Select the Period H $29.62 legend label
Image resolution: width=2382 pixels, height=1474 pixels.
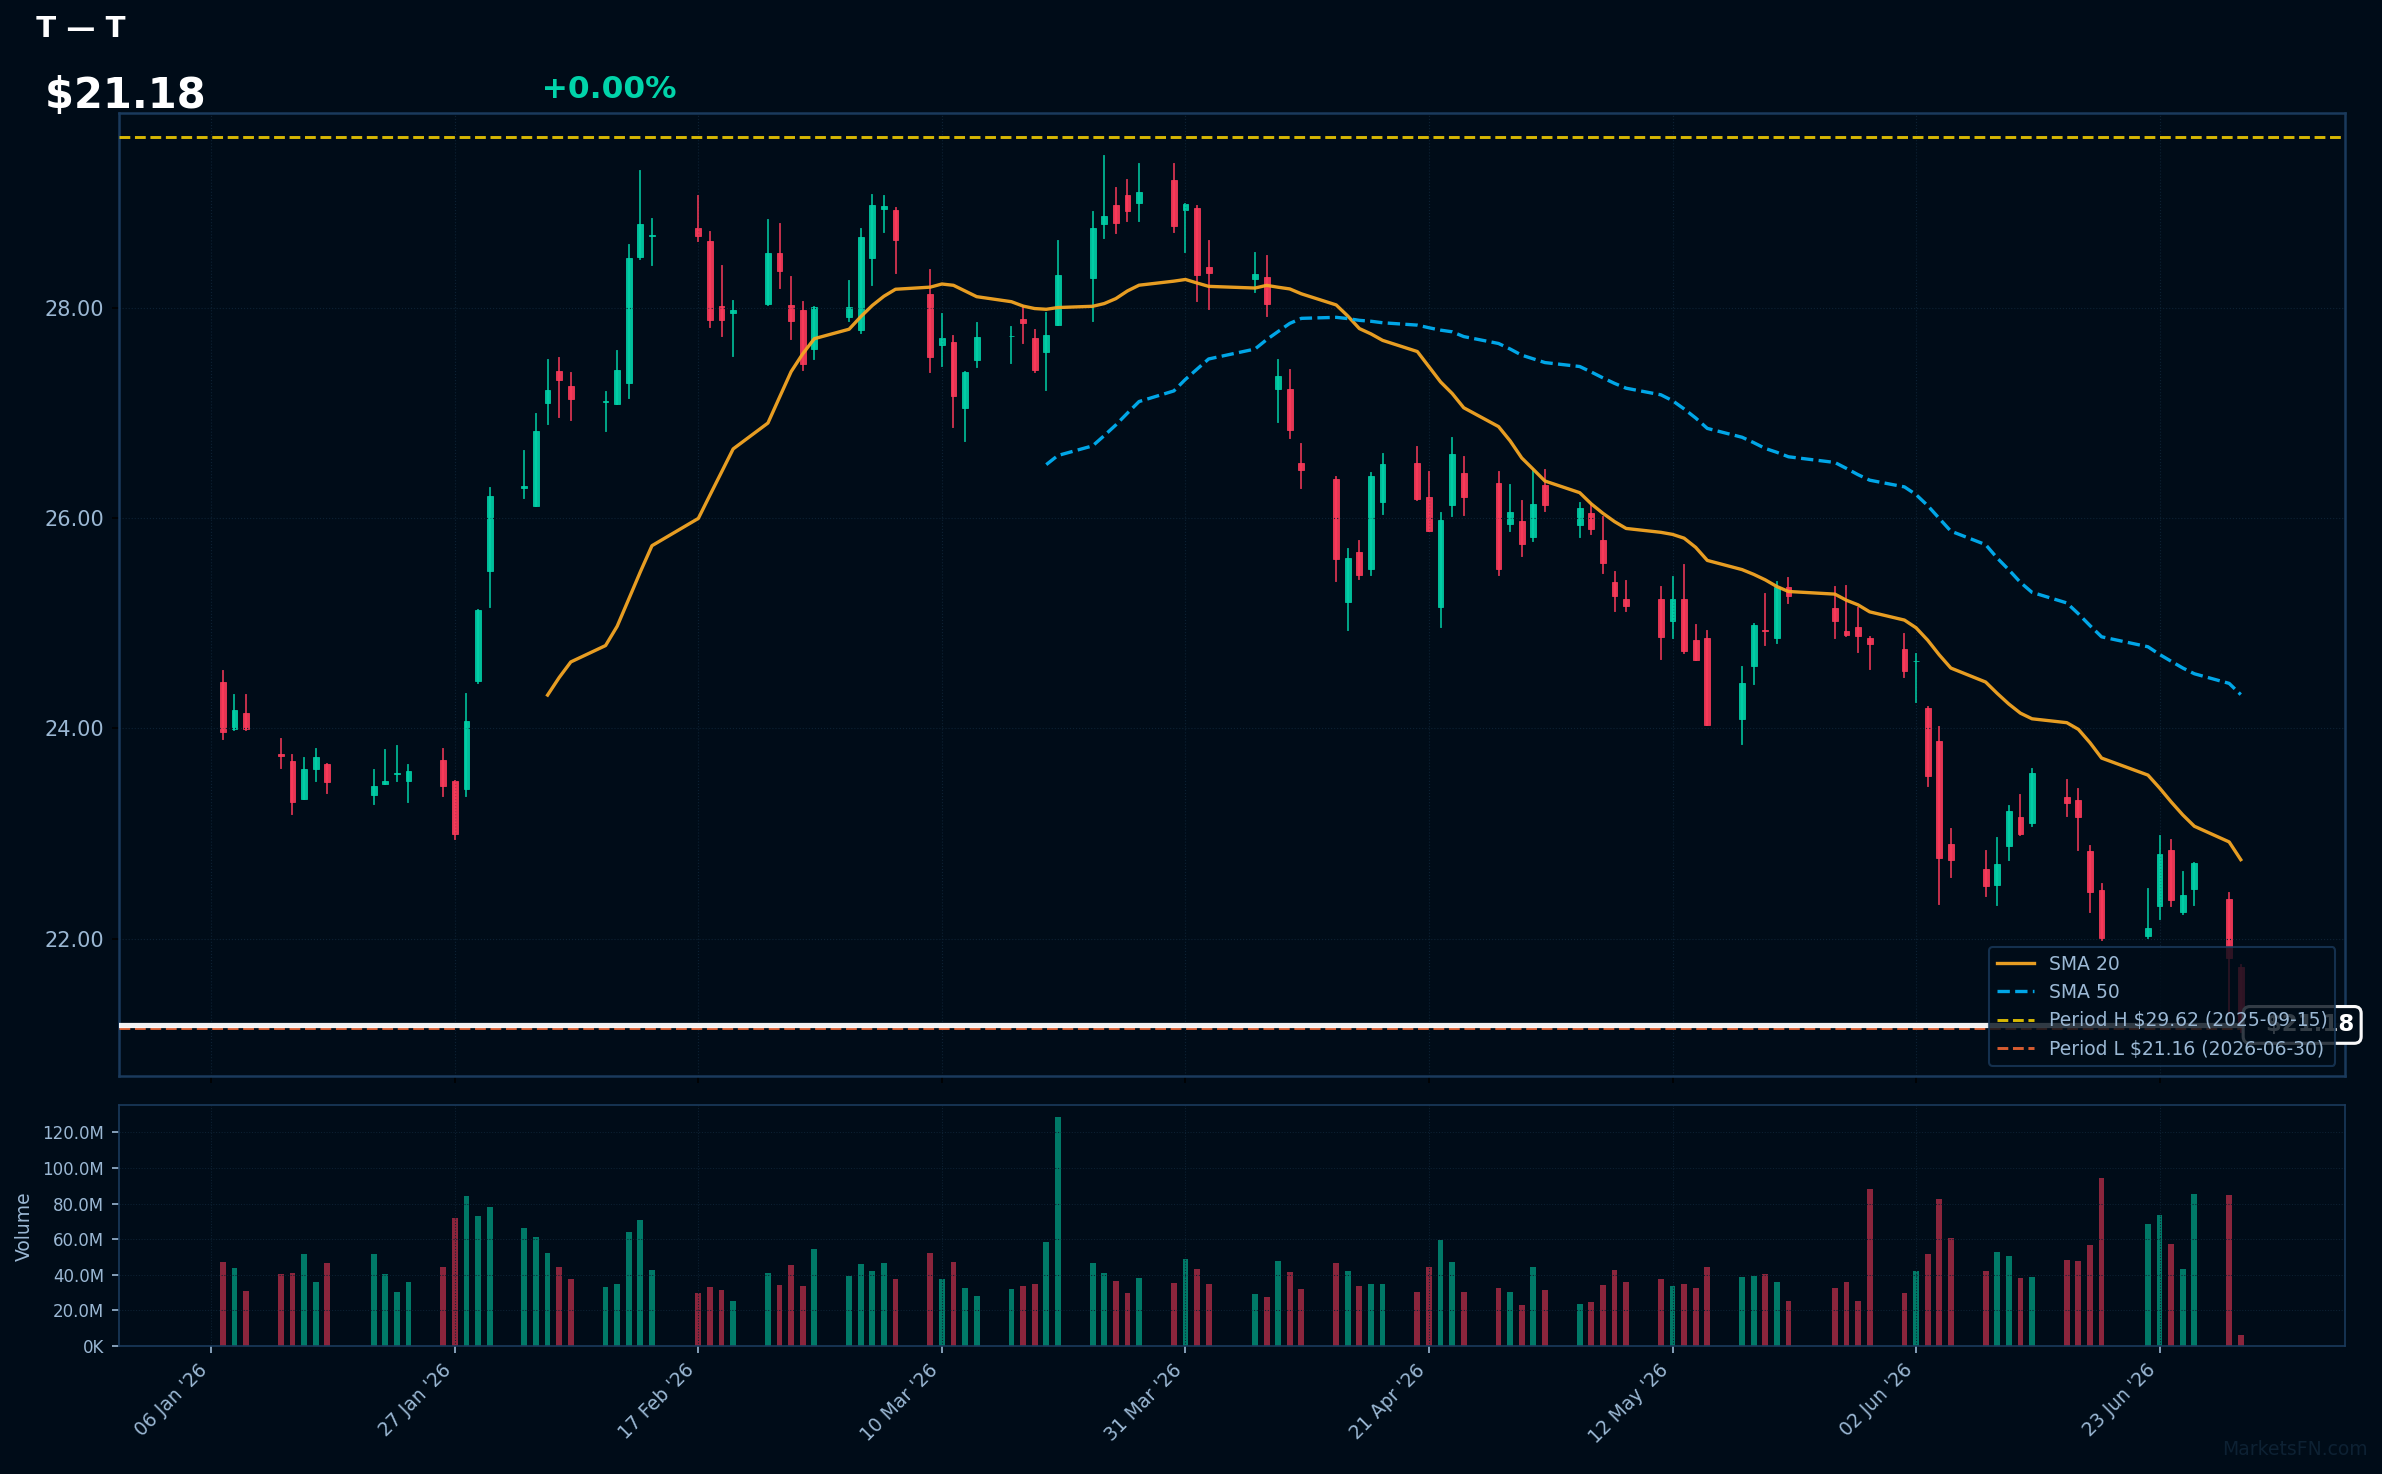(x=2188, y=1020)
